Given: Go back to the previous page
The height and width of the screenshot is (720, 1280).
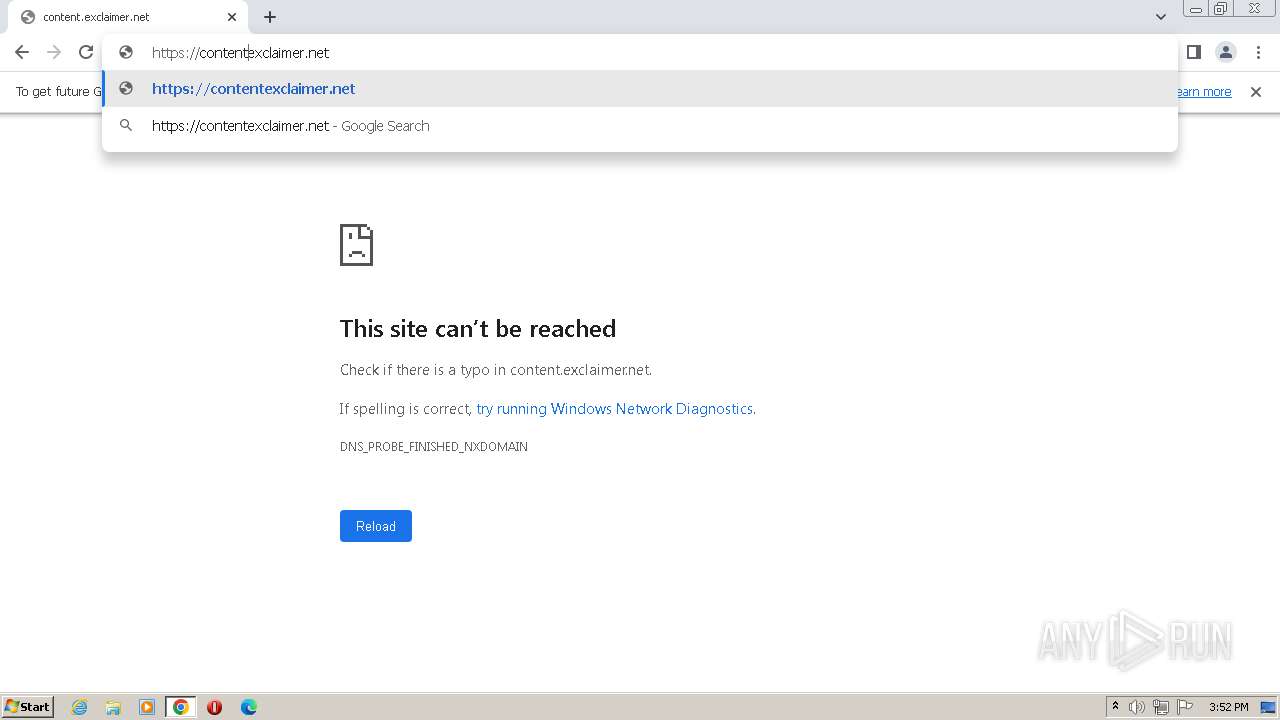Looking at the screenshot, I should [22, 52].
